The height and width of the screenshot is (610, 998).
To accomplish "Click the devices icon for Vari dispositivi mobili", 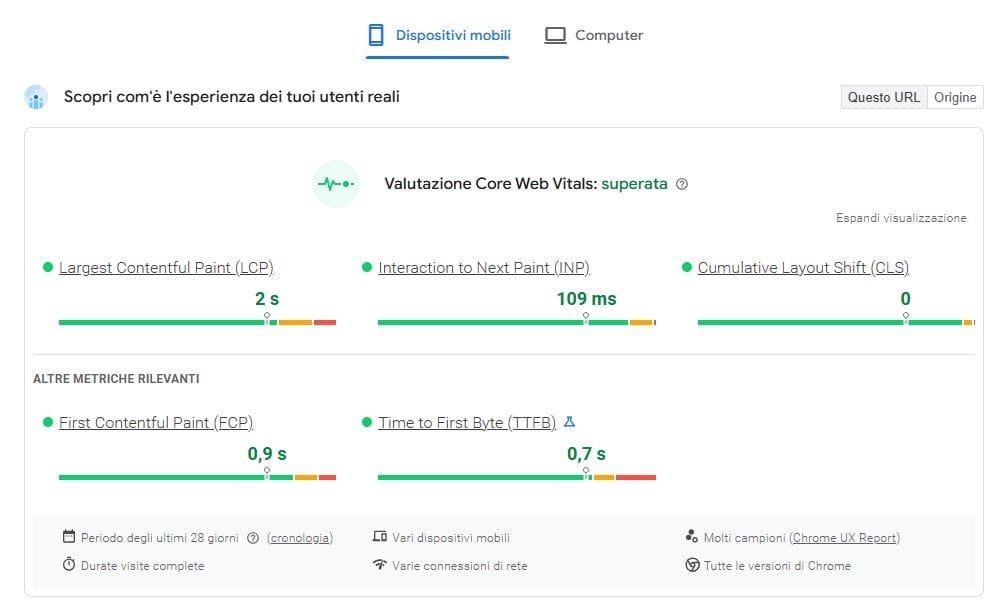I will 380,537.
